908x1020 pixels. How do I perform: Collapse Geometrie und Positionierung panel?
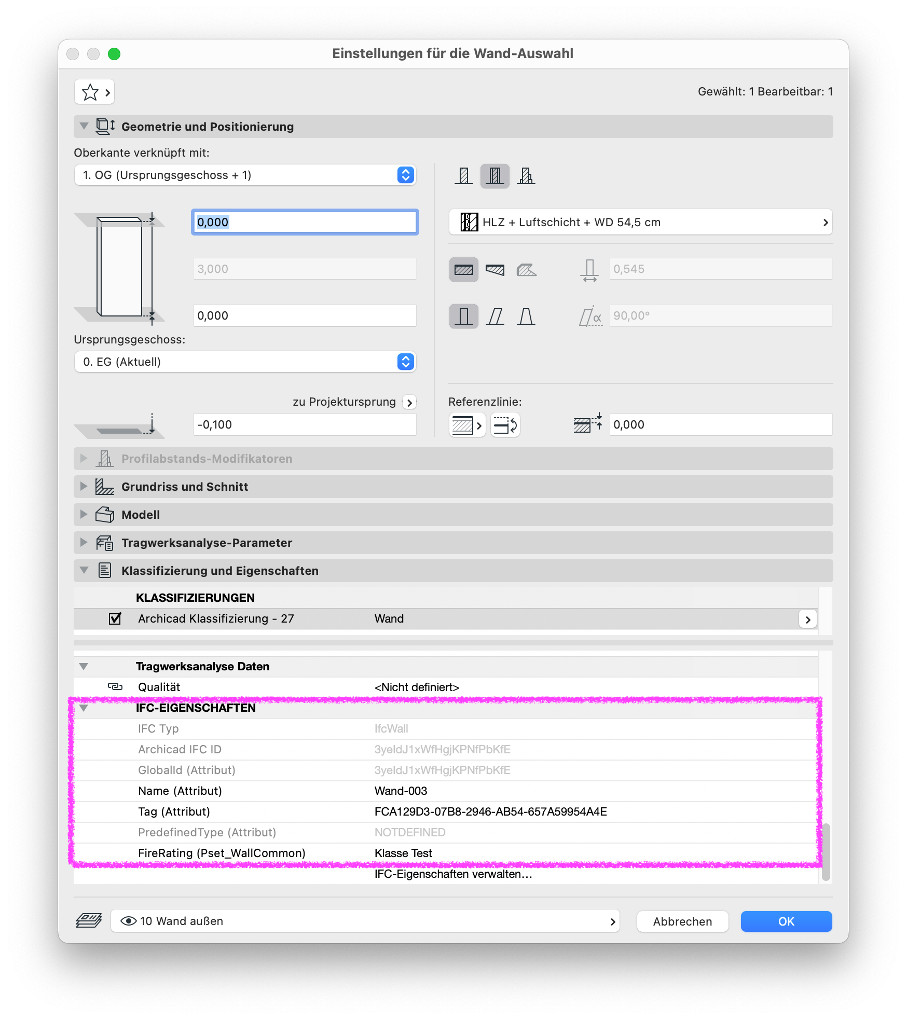[84, 126]
